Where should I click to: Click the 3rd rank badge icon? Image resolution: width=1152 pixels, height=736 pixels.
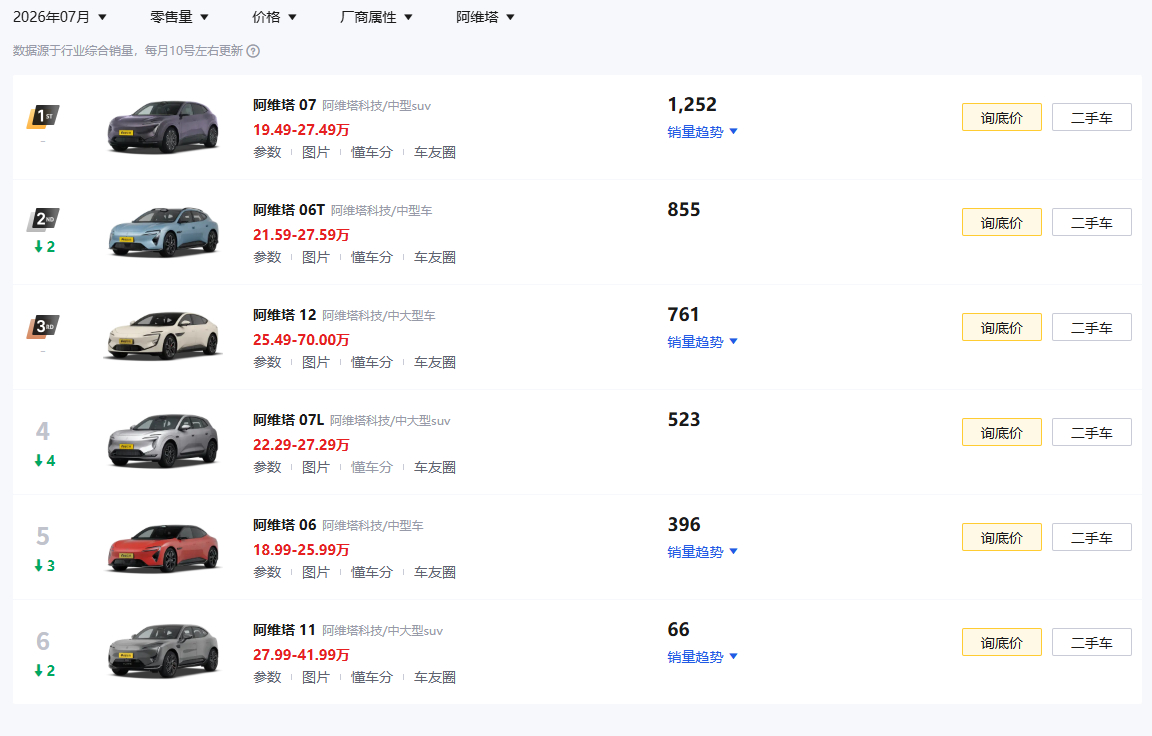pos(43,326)
